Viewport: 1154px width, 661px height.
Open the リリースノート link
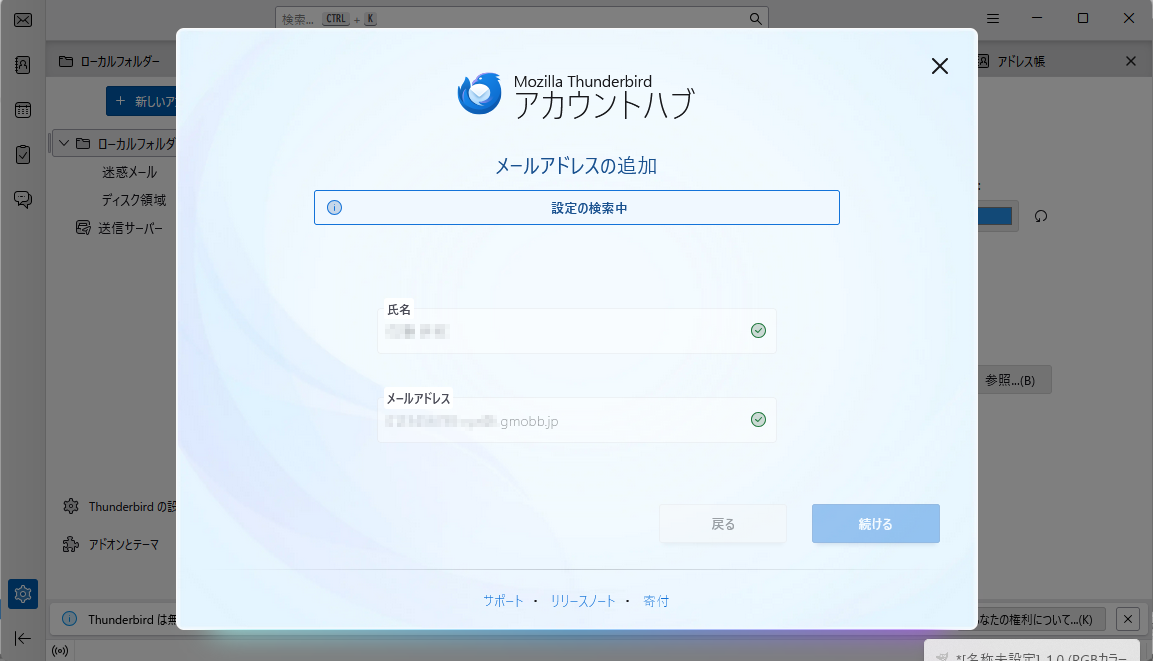click(583, 601)
